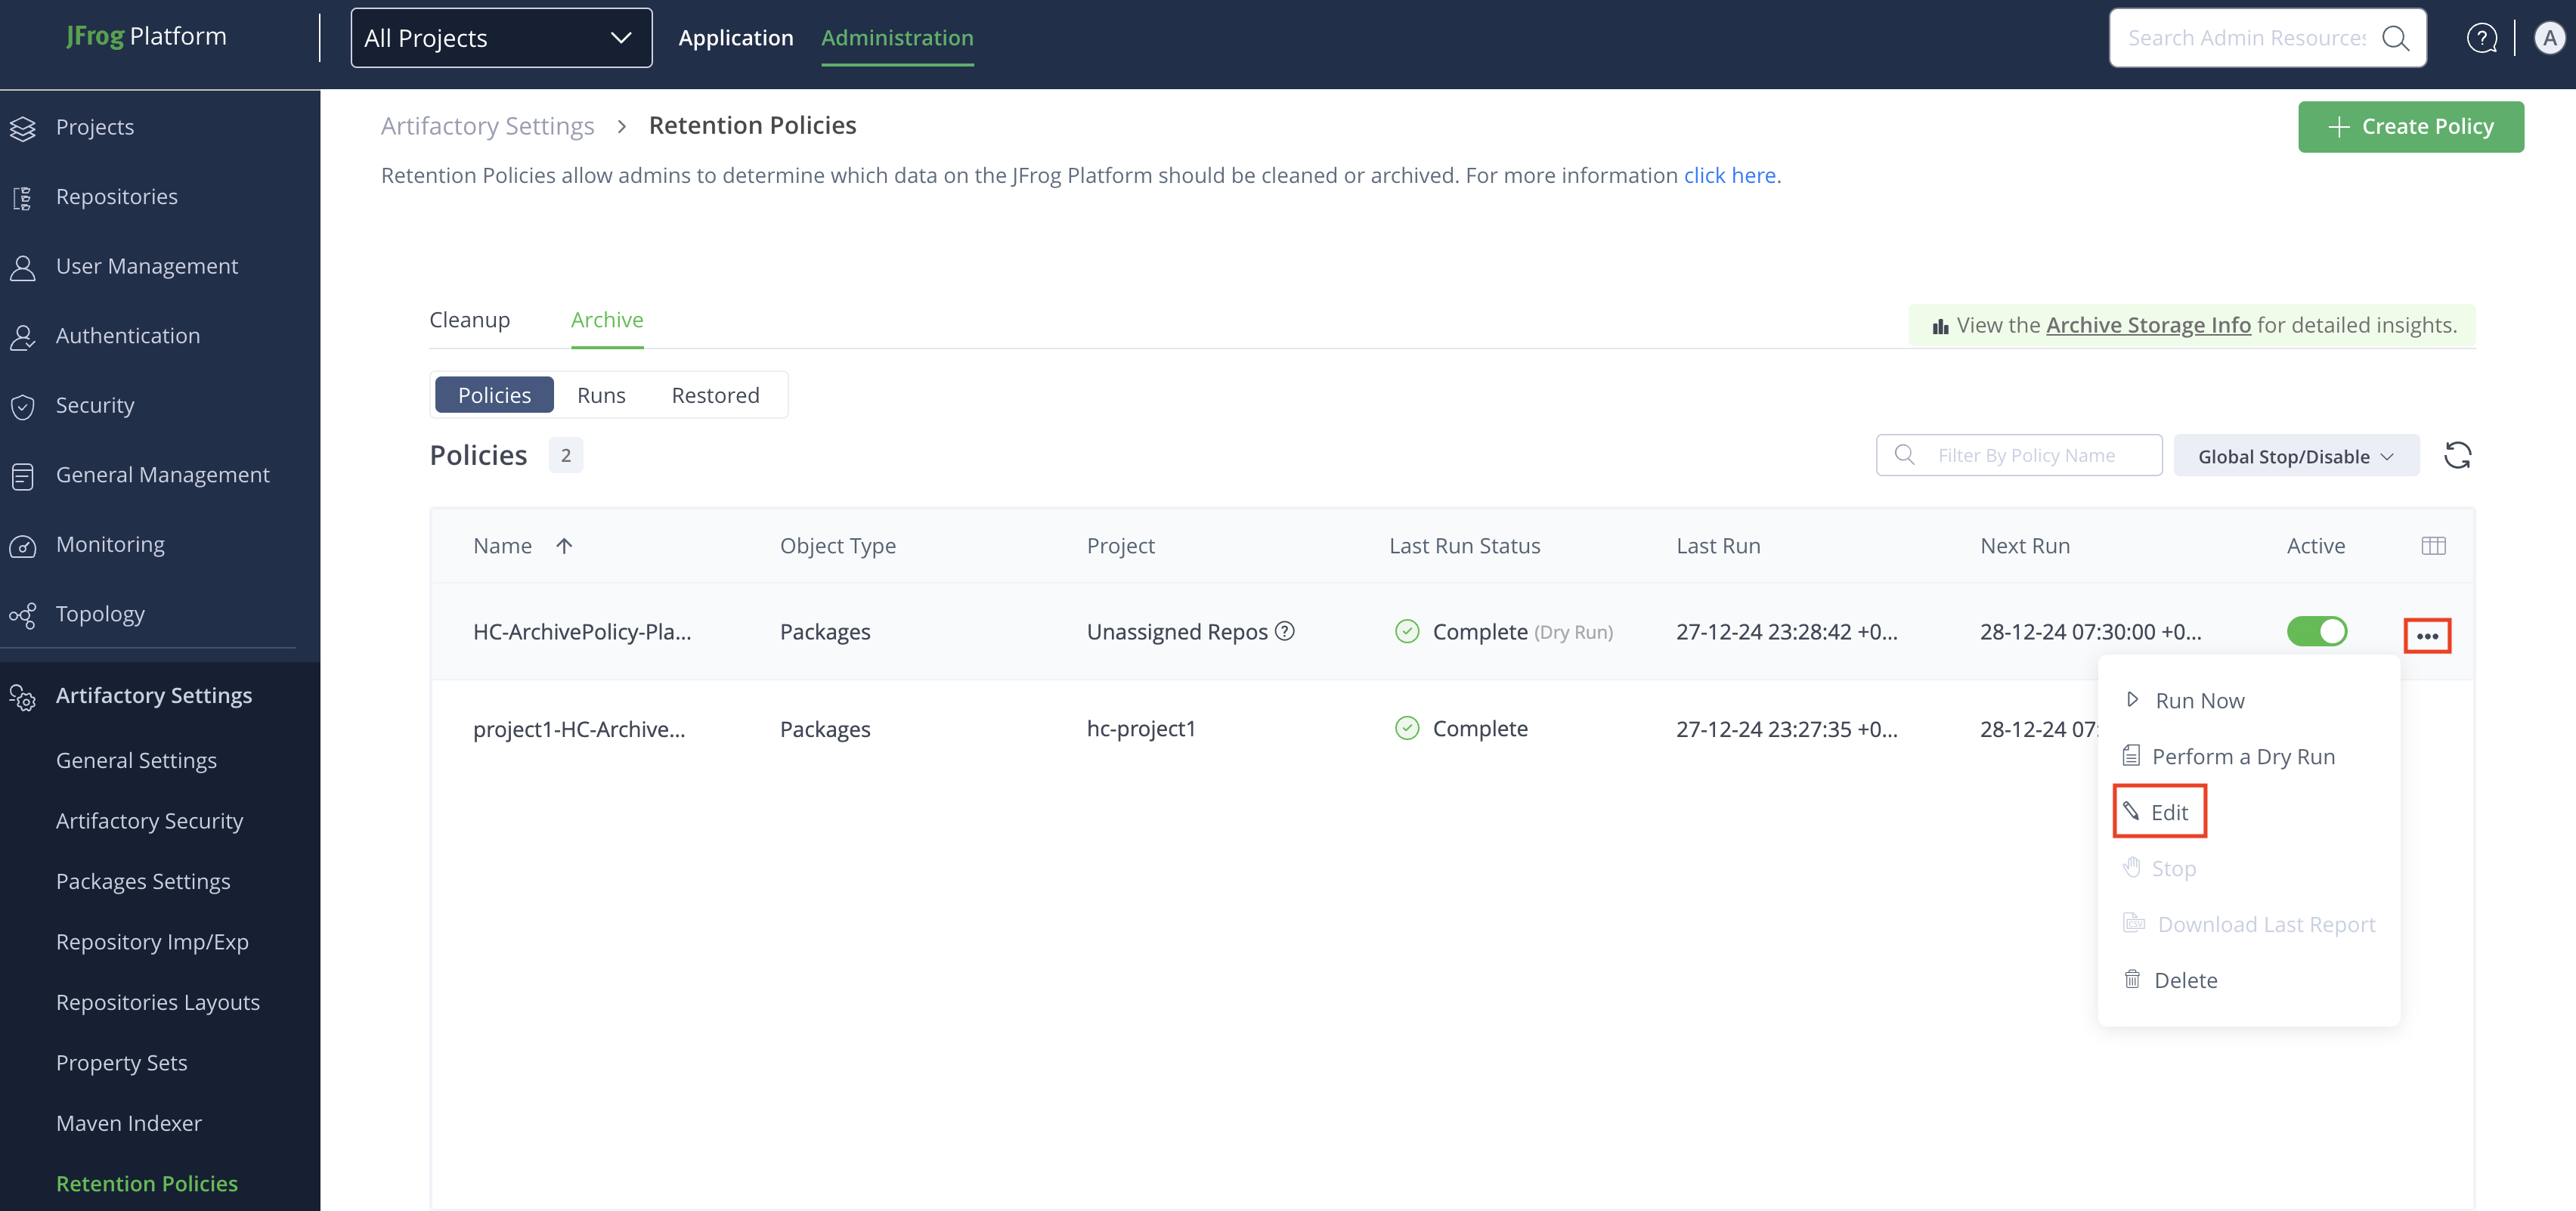This screenshot has height=1211, width=2576.
Task: Open the user avatar icon
Action: coord(2549,38)
